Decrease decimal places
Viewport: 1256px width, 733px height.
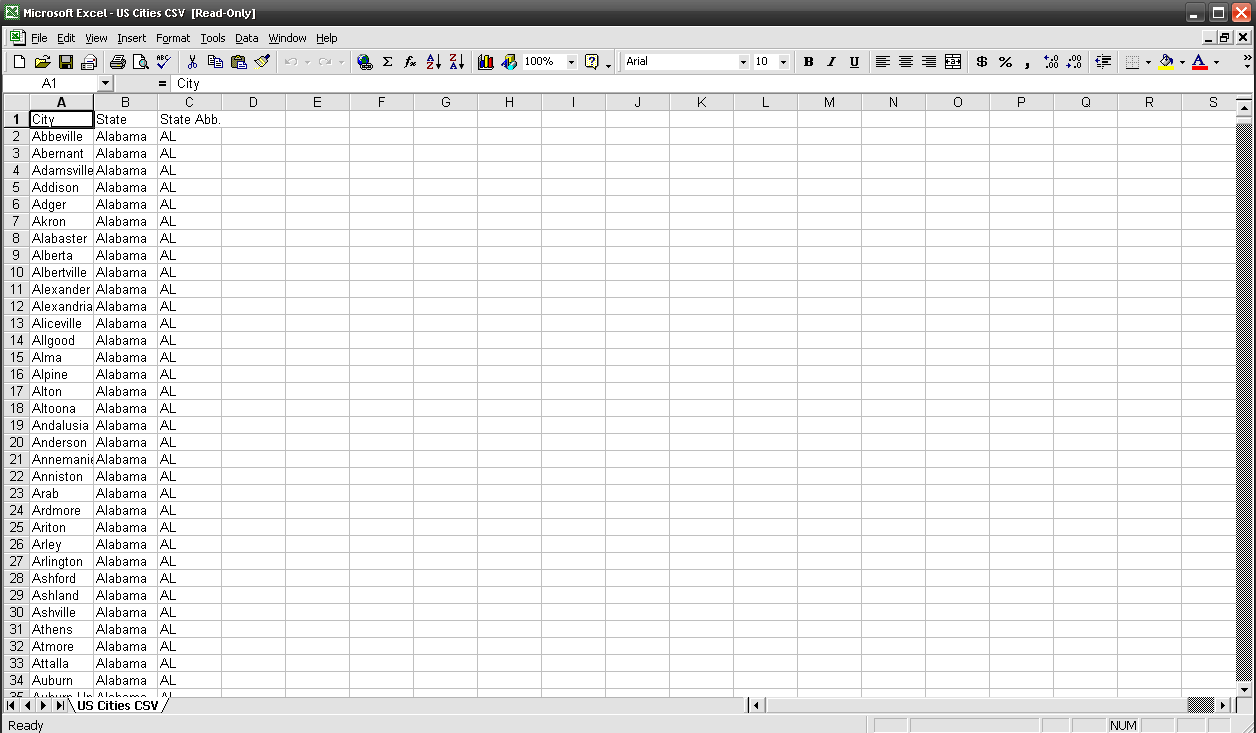coord(1074,62)
